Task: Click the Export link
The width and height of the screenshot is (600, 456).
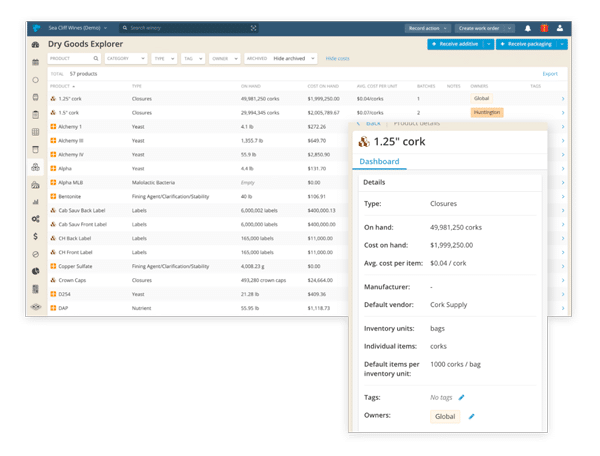Action: [x=550, y=74]
